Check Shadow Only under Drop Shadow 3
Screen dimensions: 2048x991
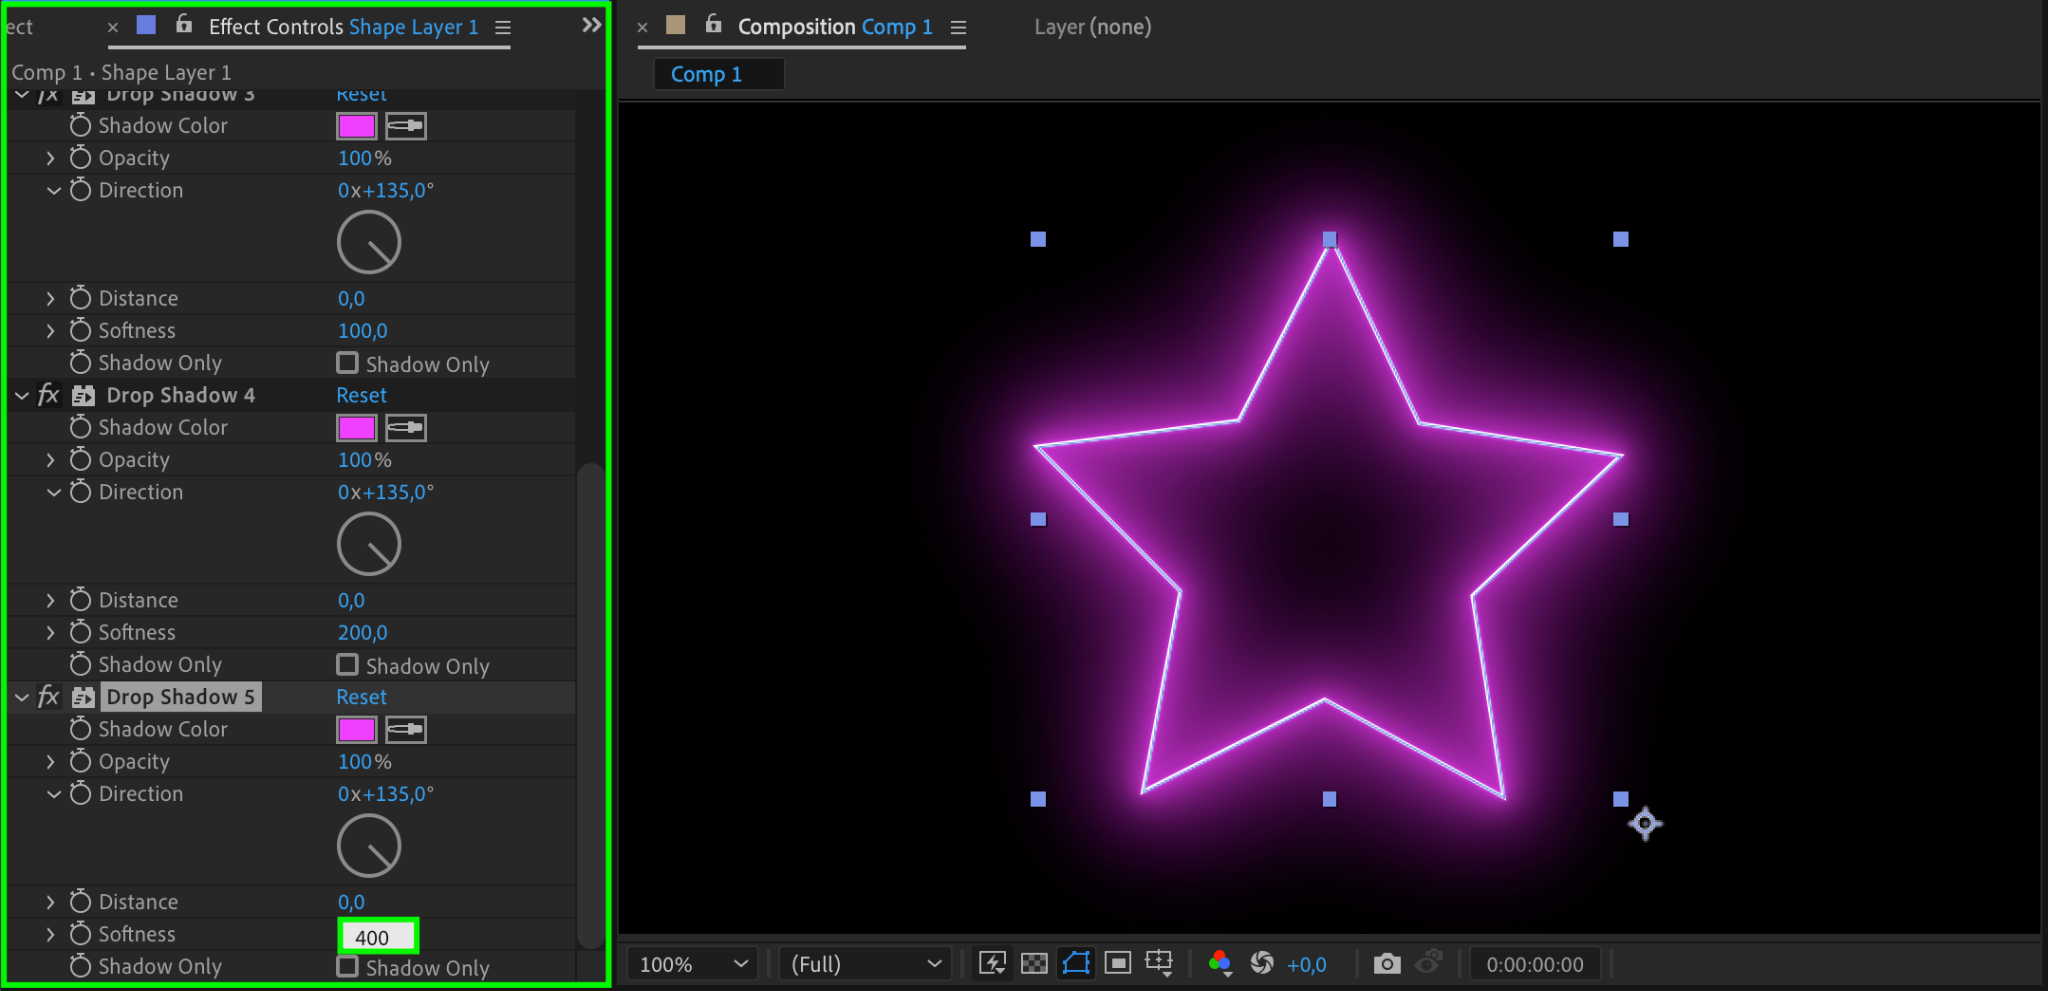347,363
